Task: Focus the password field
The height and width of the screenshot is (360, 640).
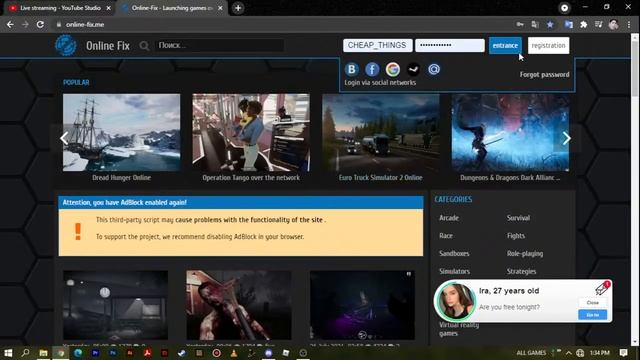Action: pos(450,45)
